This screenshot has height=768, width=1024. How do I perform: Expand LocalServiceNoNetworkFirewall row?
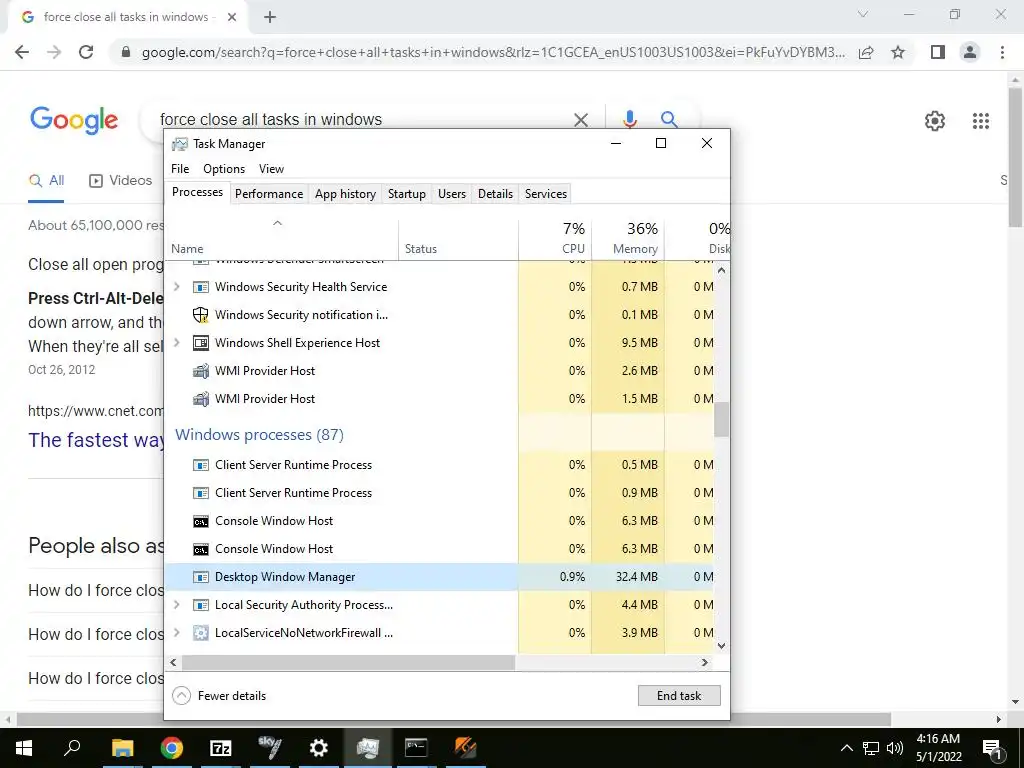pos(176,633)
